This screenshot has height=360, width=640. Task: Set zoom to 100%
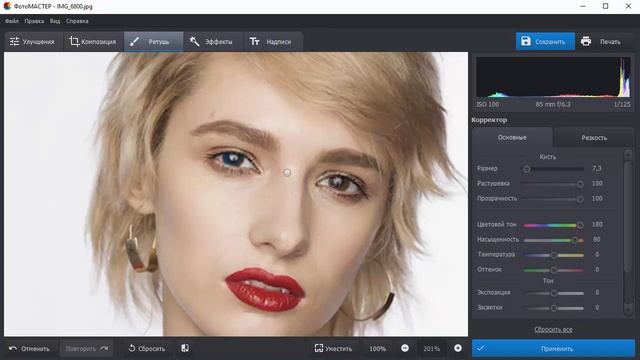[x=377, y=349]
